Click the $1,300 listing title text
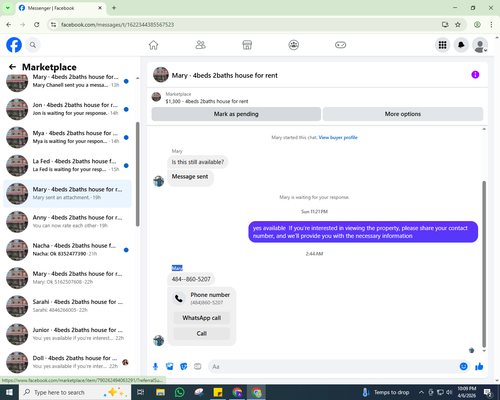The height and width of the screenshot is (400, 500). pyautogui.click(x=207, y=101)
